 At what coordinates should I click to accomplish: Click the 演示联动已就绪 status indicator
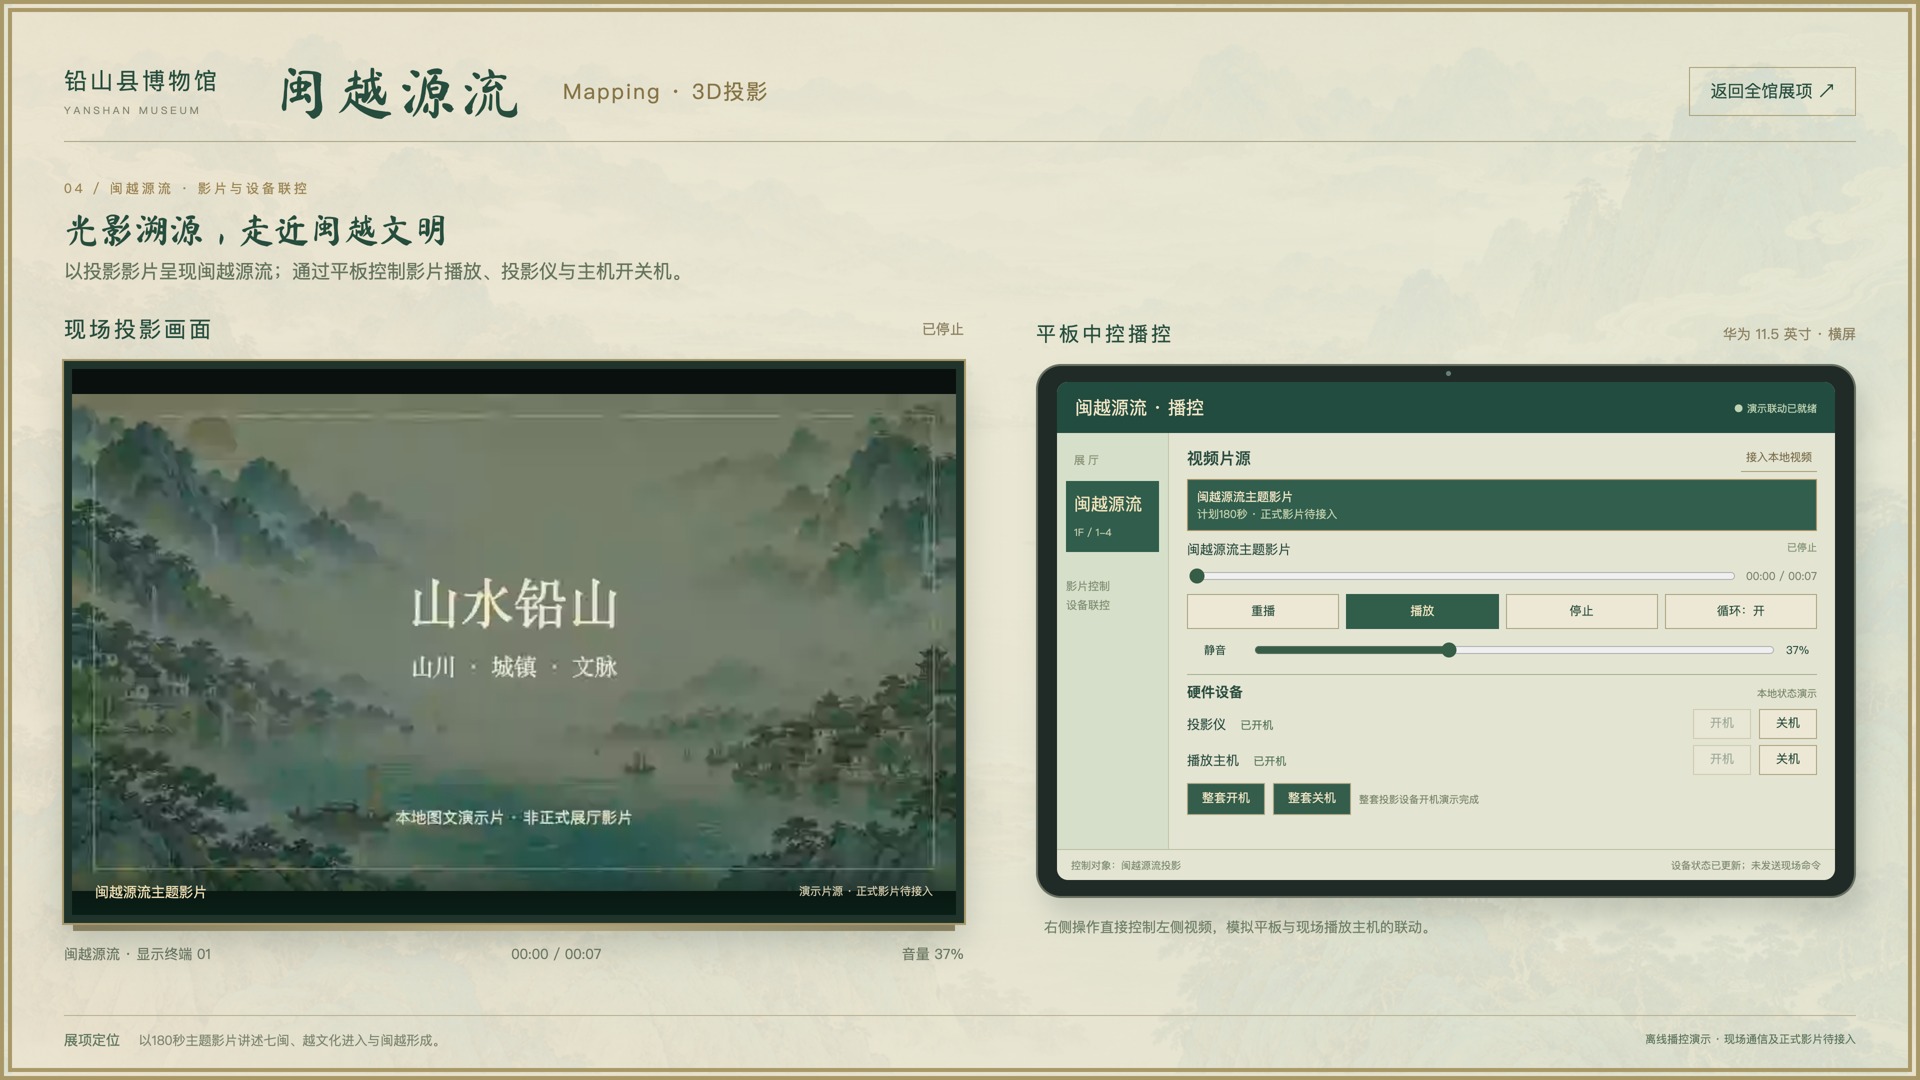tap(1775, 408)
